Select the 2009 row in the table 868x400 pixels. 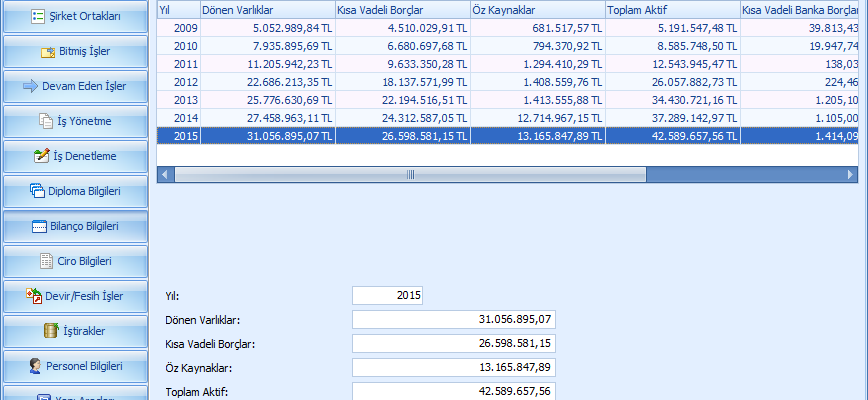(x=400, y=27)
